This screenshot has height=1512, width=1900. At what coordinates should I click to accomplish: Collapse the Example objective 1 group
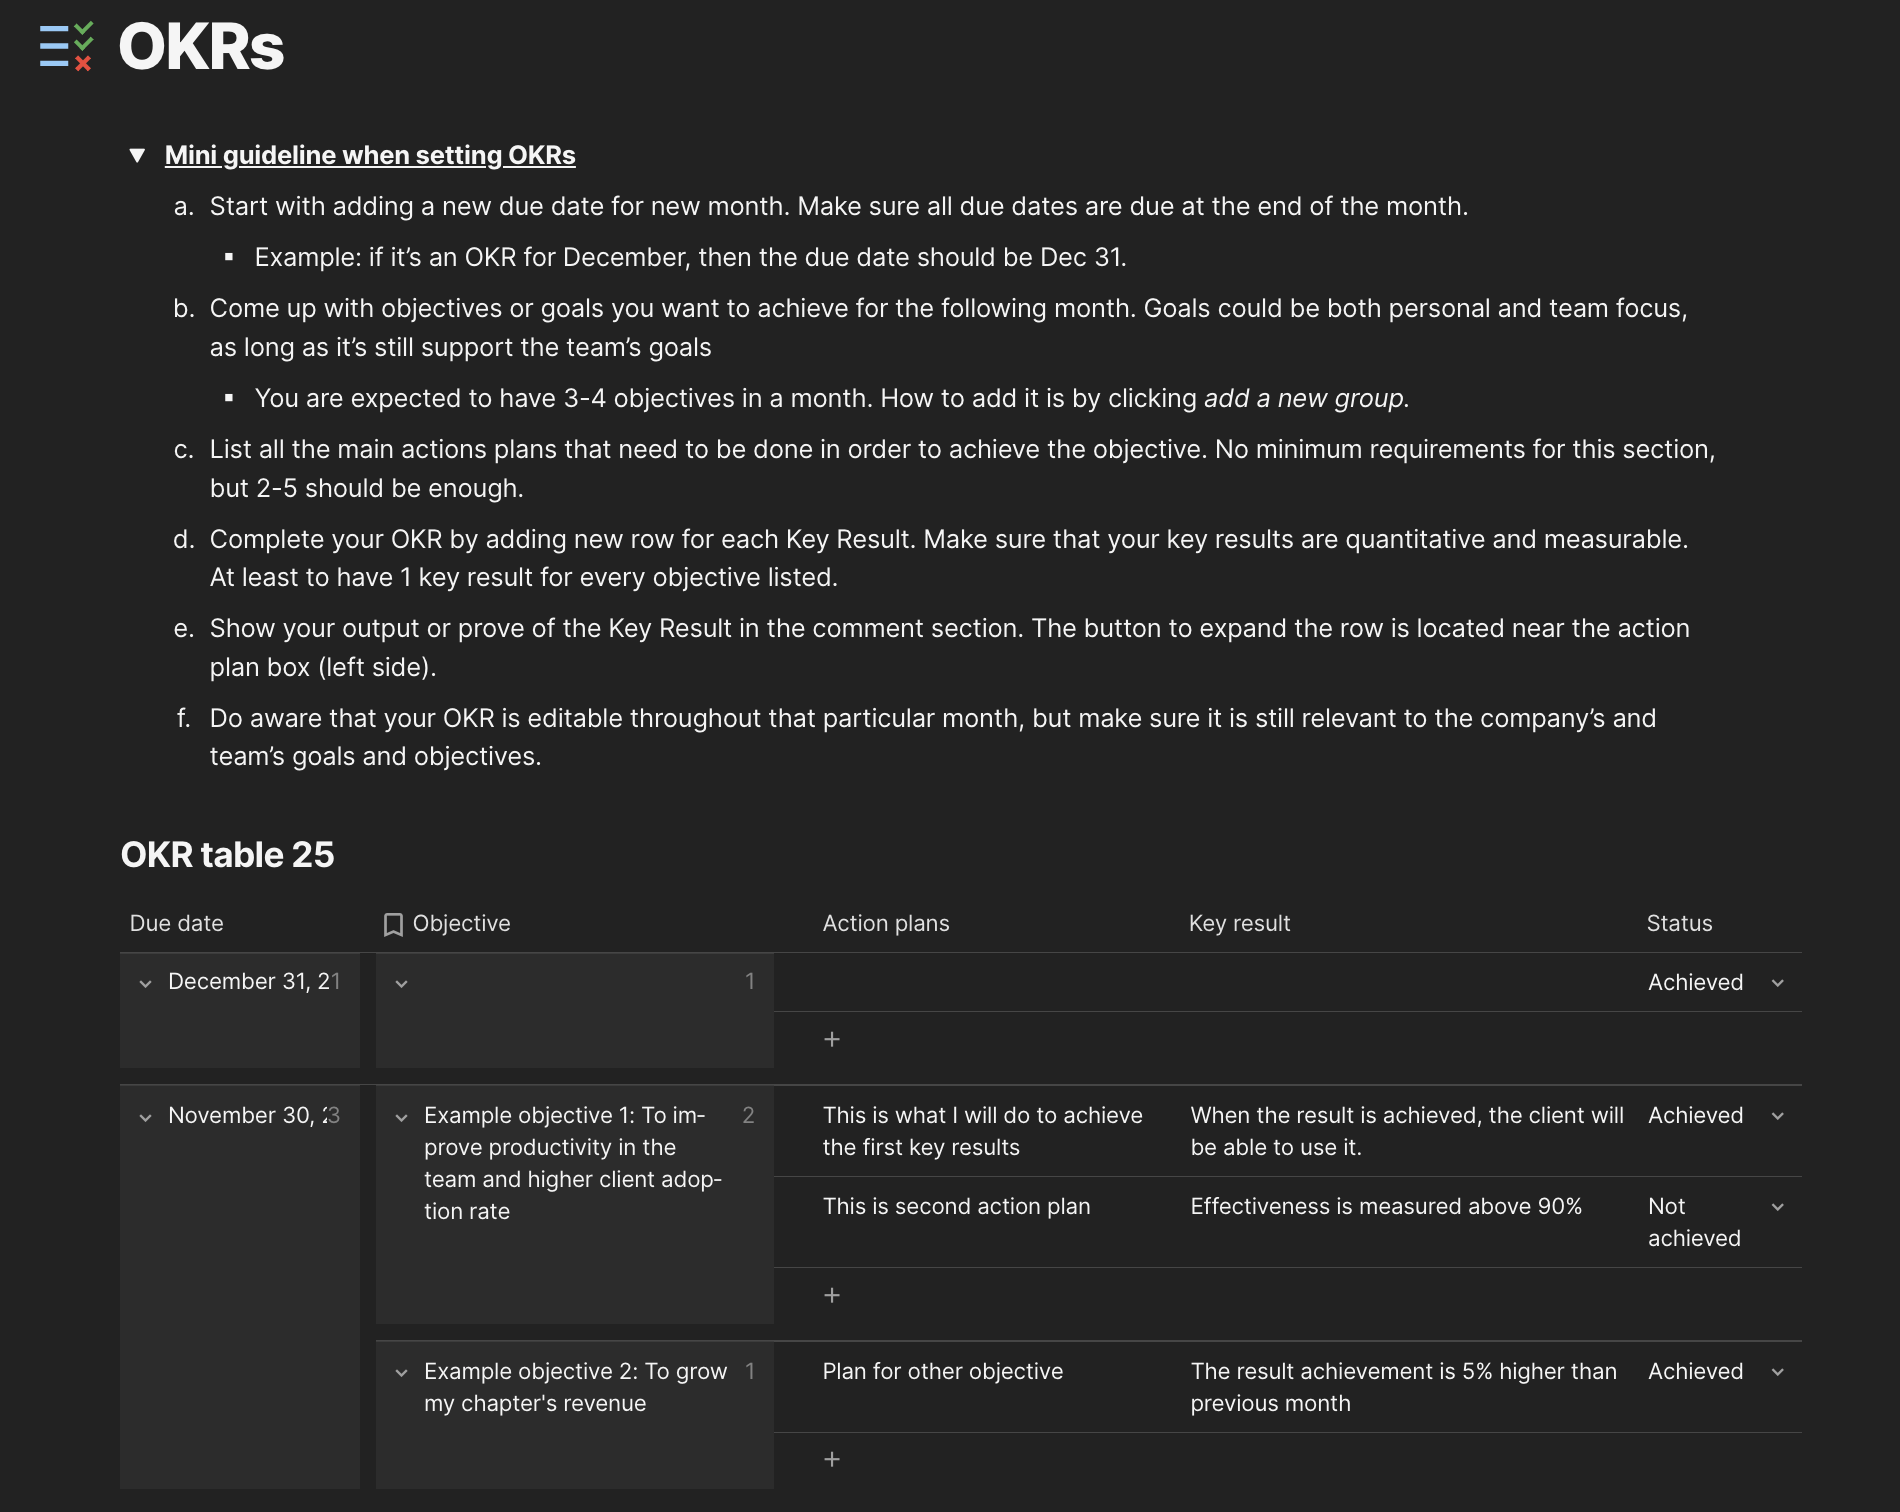(402, 1117)
